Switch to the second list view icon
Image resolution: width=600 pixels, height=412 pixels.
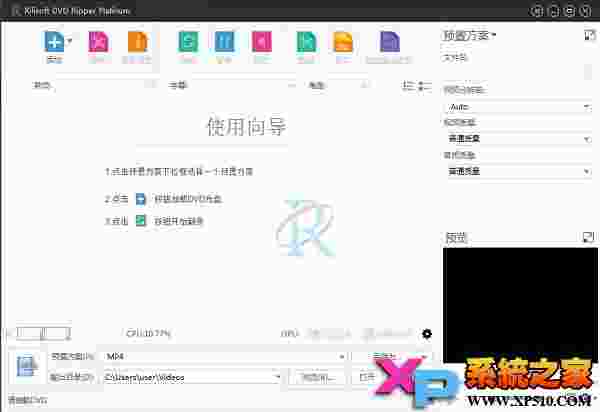pyautogui.click(x=425, y=85)
